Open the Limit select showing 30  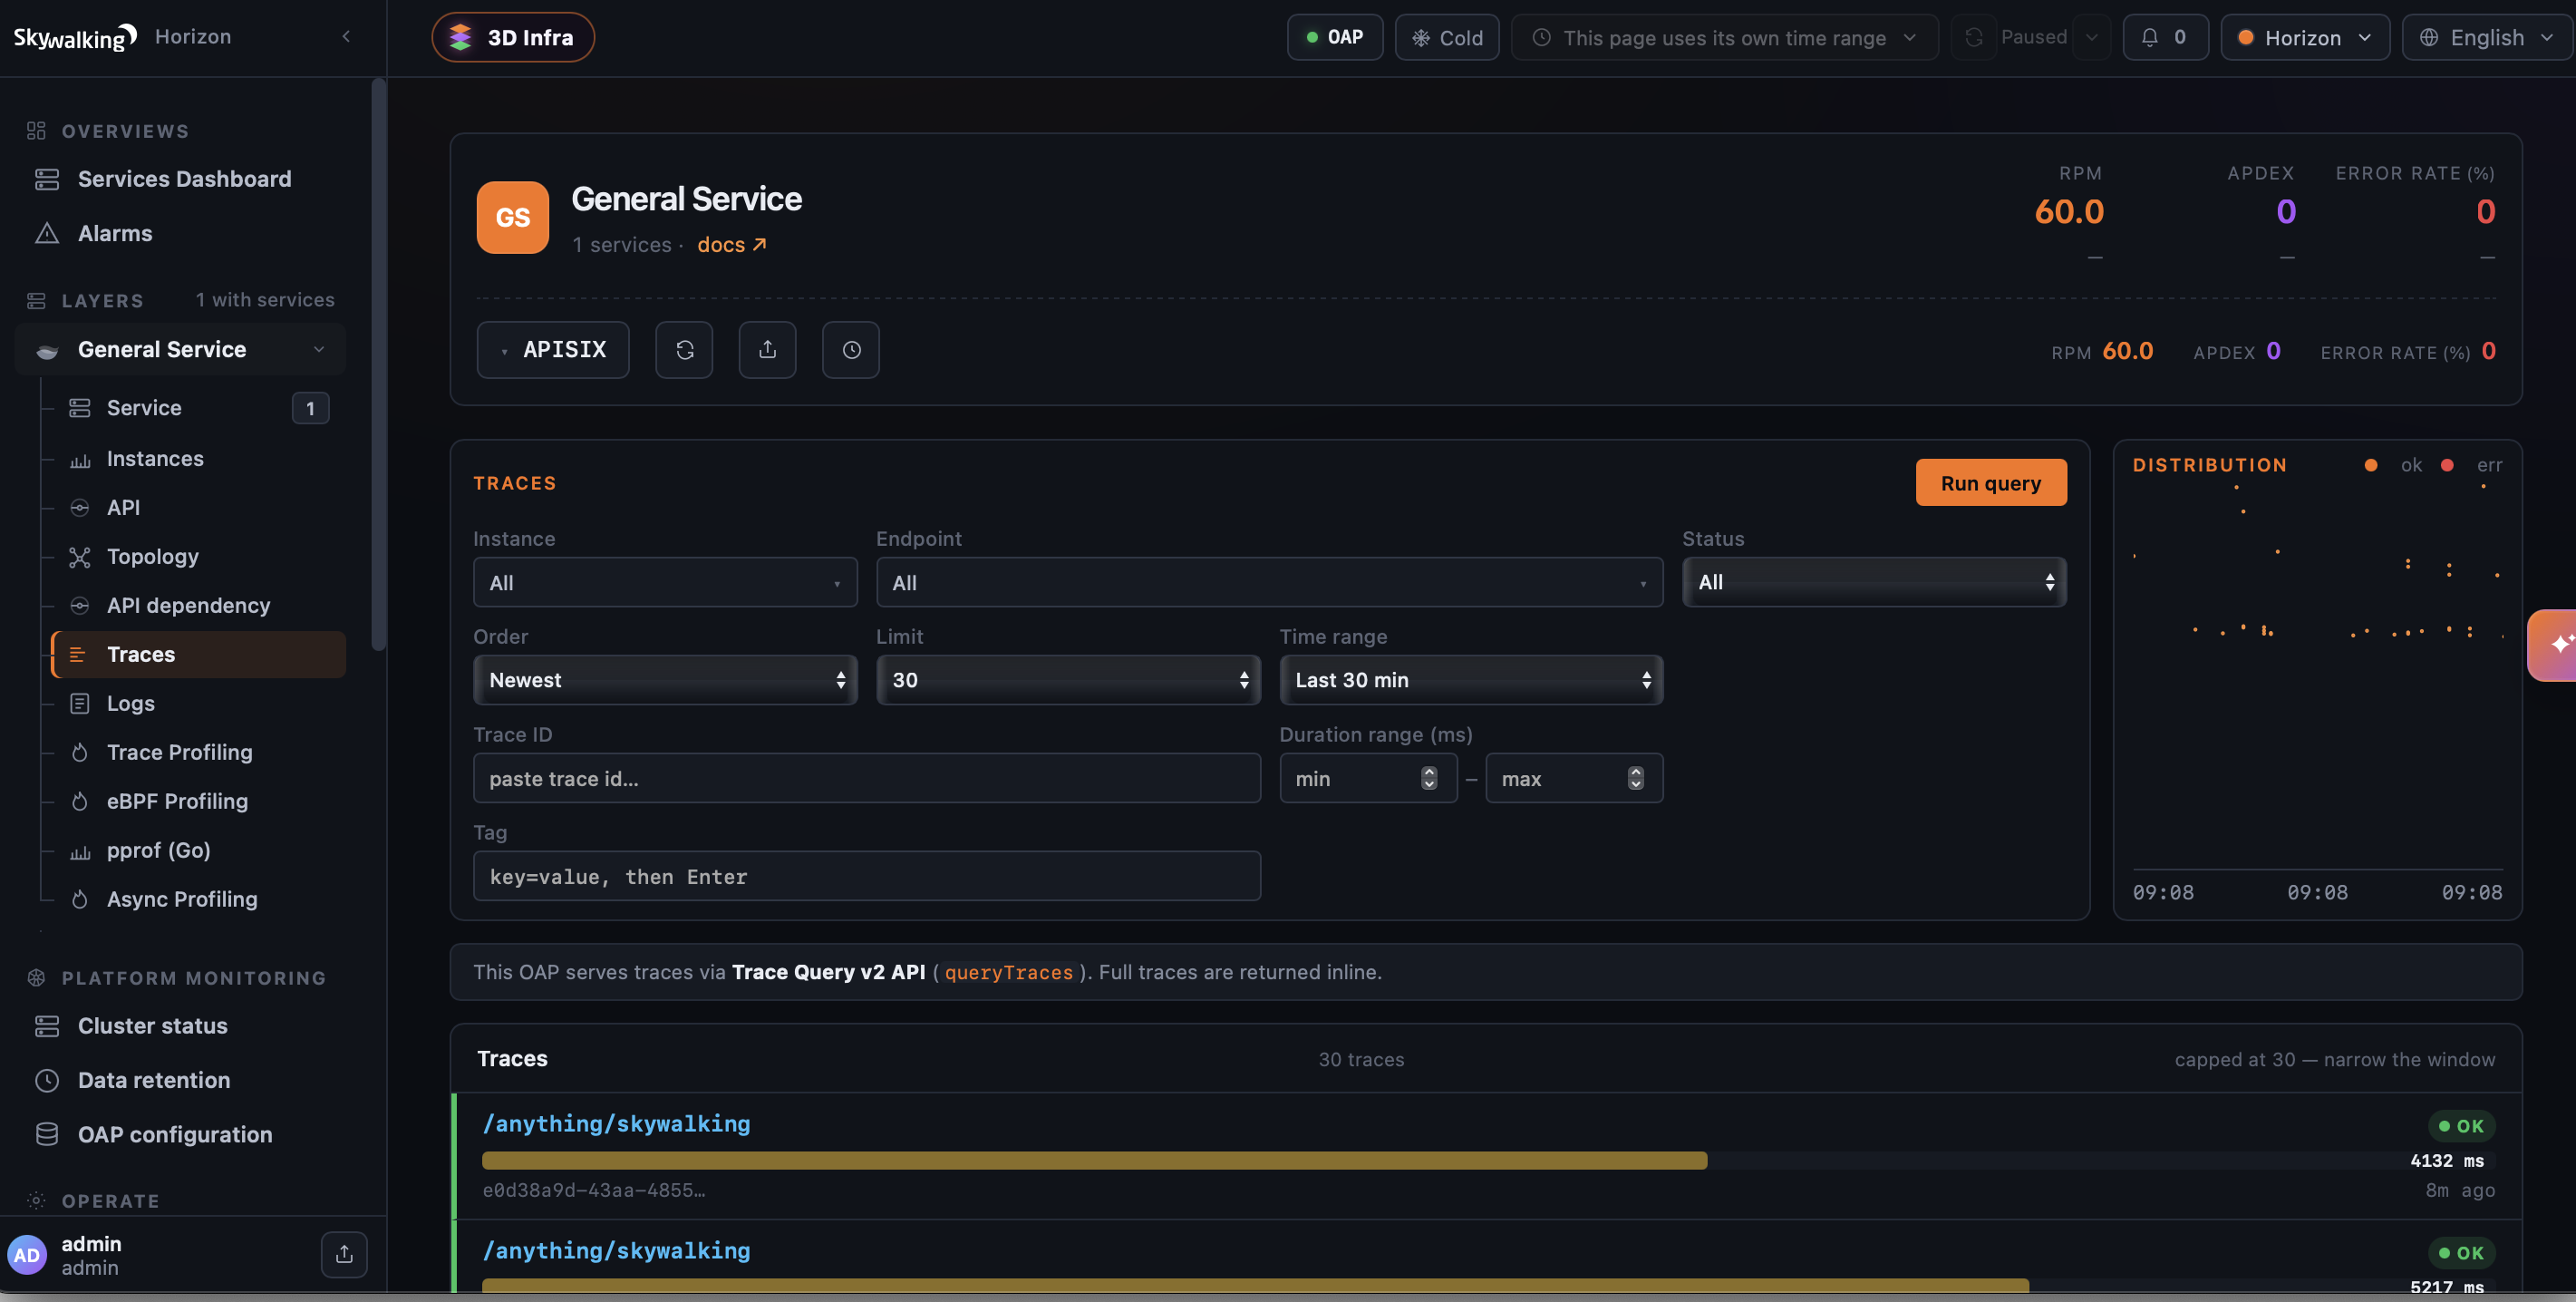1068,680
